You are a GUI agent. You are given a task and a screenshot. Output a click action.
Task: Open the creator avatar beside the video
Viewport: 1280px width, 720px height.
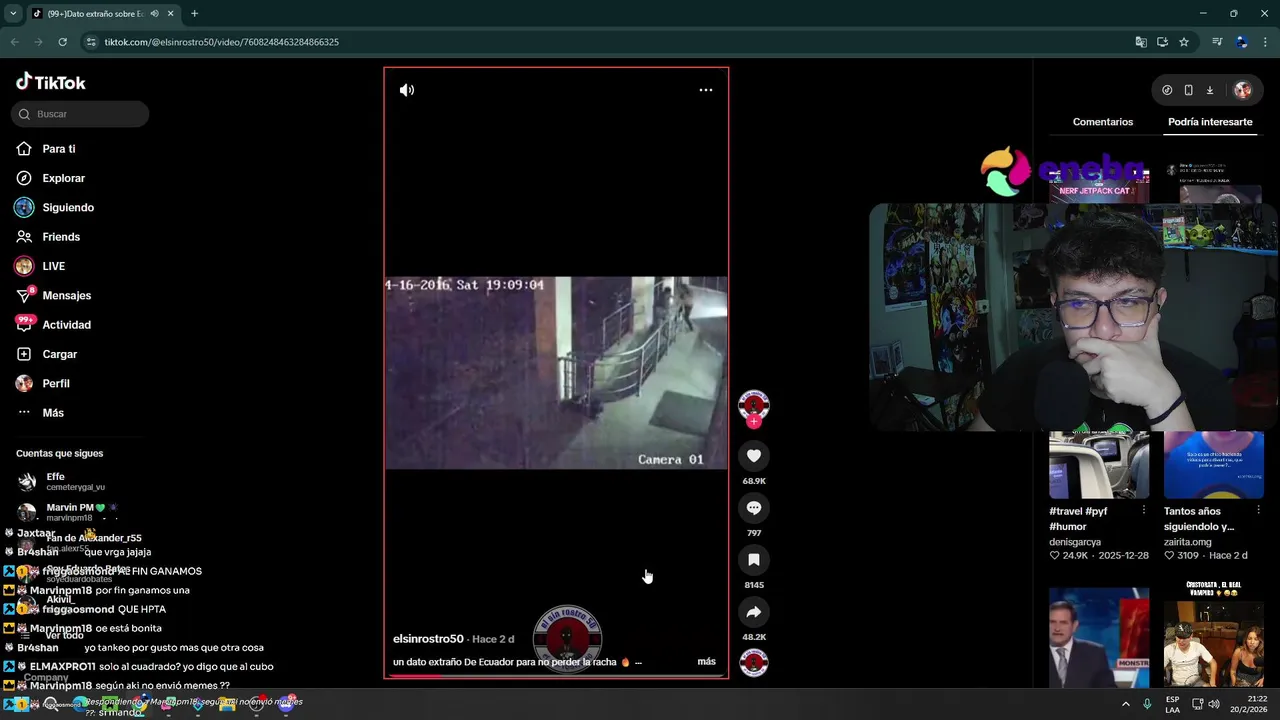(x=754, y=405)
